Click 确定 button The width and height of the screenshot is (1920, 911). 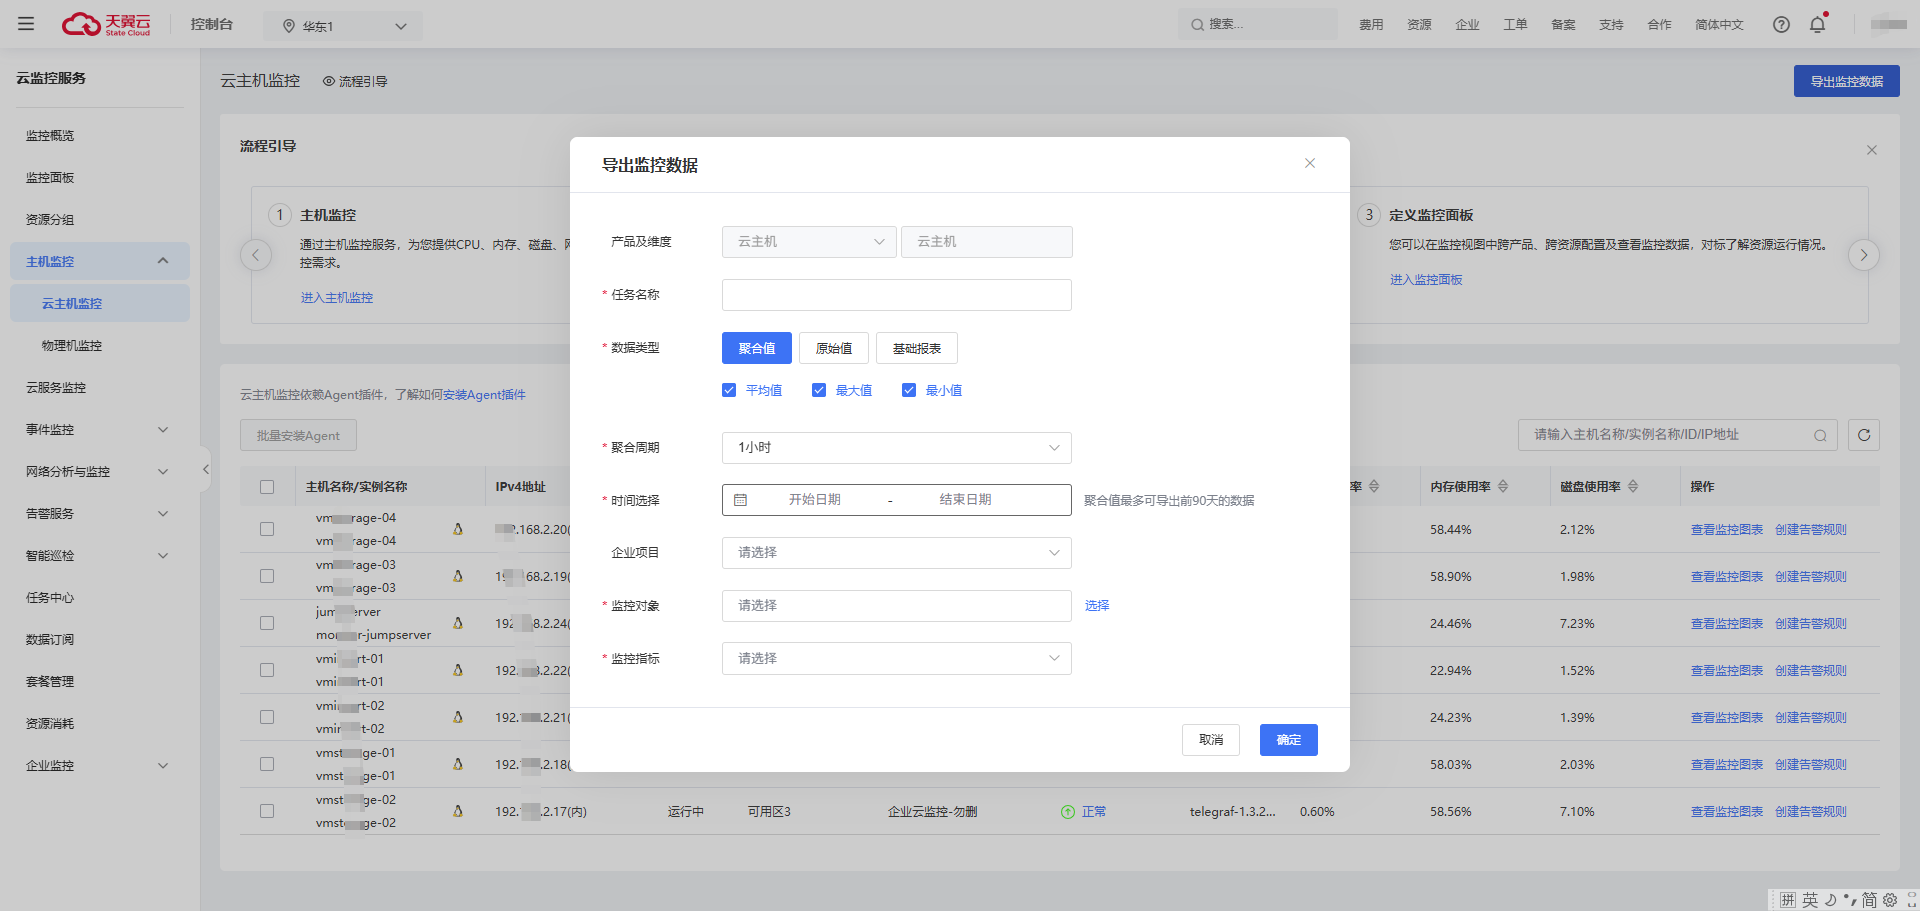1289,740
